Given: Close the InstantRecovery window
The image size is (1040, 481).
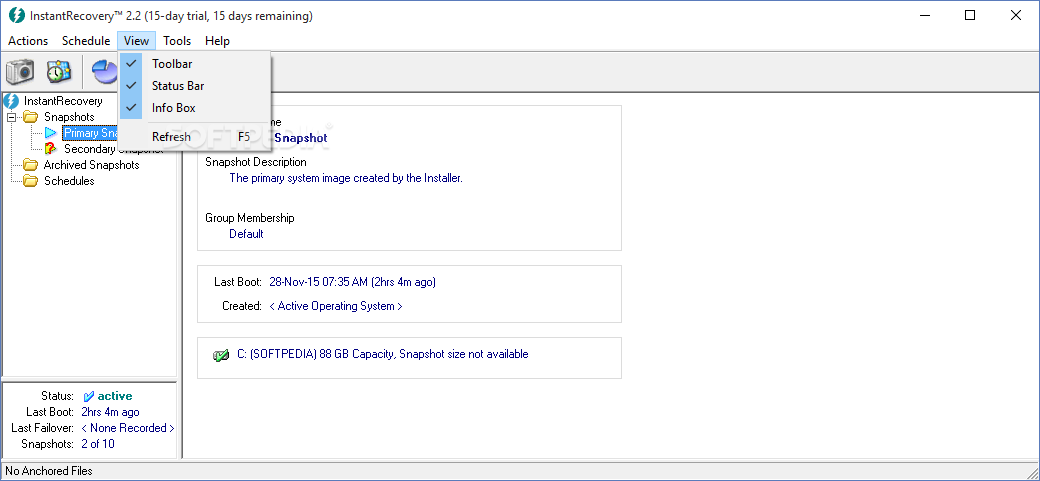Looking at the screenshot, I should point(1015,15).
